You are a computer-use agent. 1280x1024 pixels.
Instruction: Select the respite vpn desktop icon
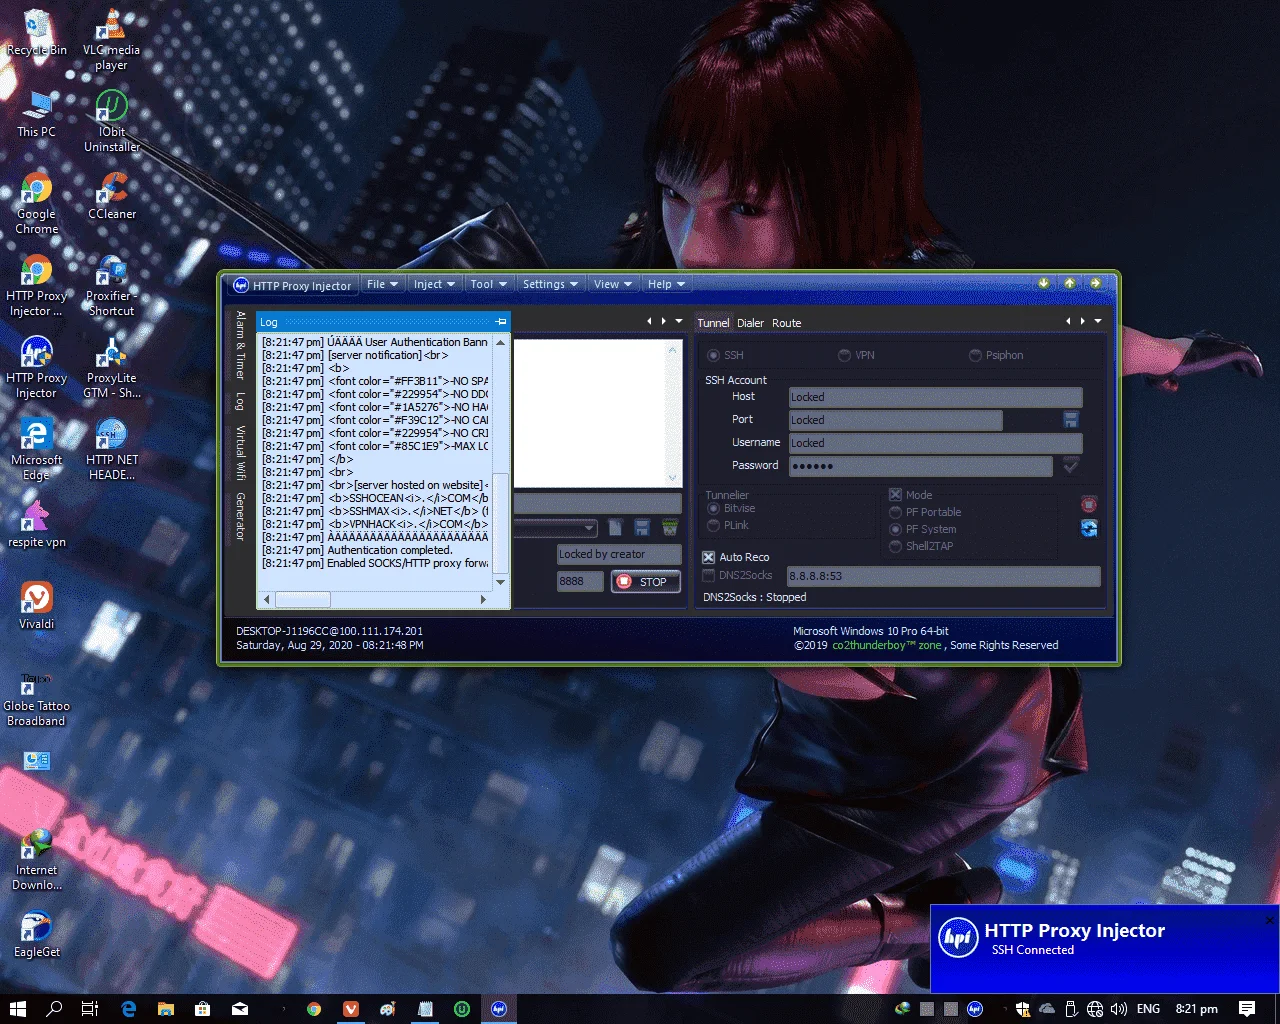click(37, 525)
